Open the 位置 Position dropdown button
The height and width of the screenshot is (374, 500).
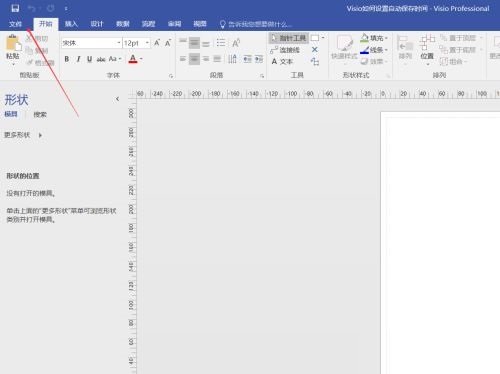coord(427,49)
